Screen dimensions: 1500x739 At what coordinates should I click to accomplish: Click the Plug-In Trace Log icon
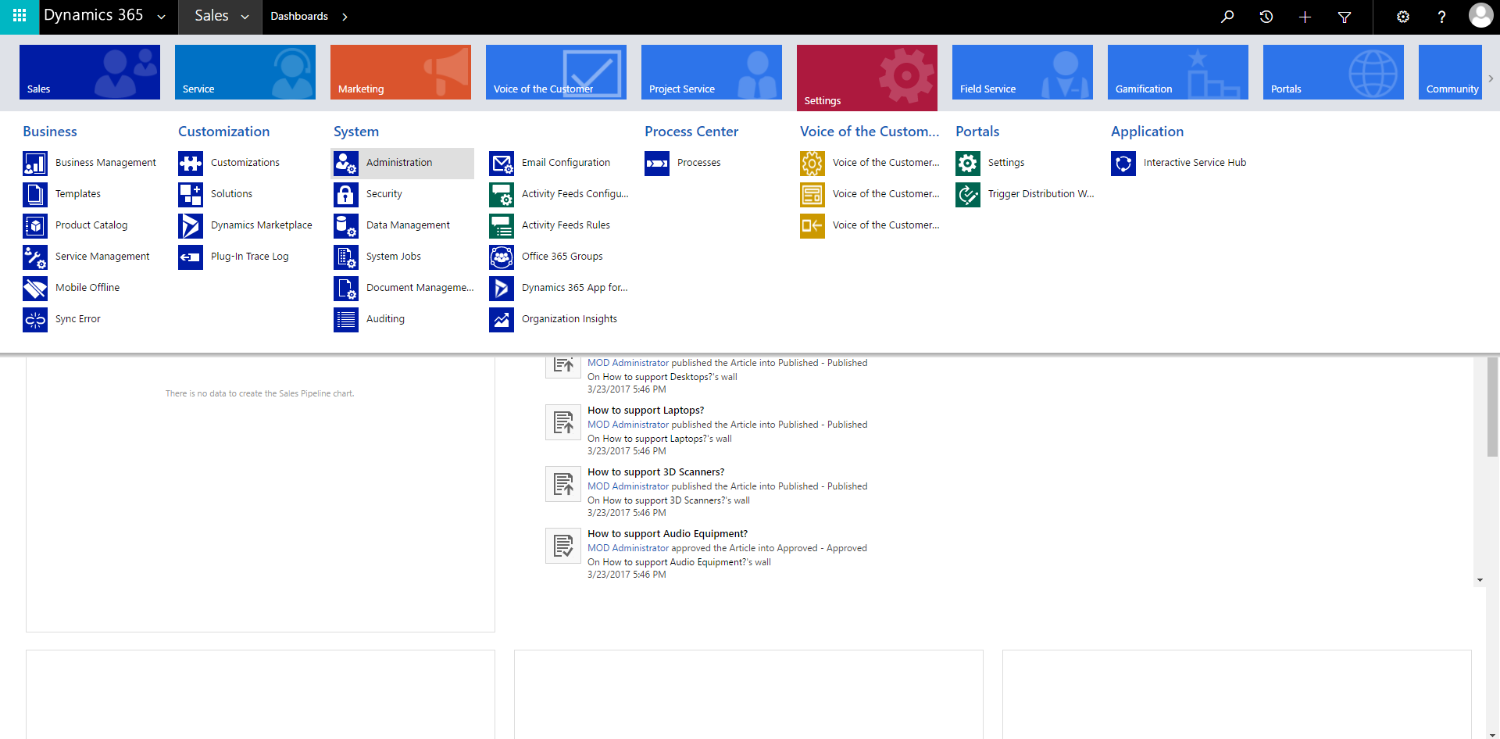pos(190,257)
